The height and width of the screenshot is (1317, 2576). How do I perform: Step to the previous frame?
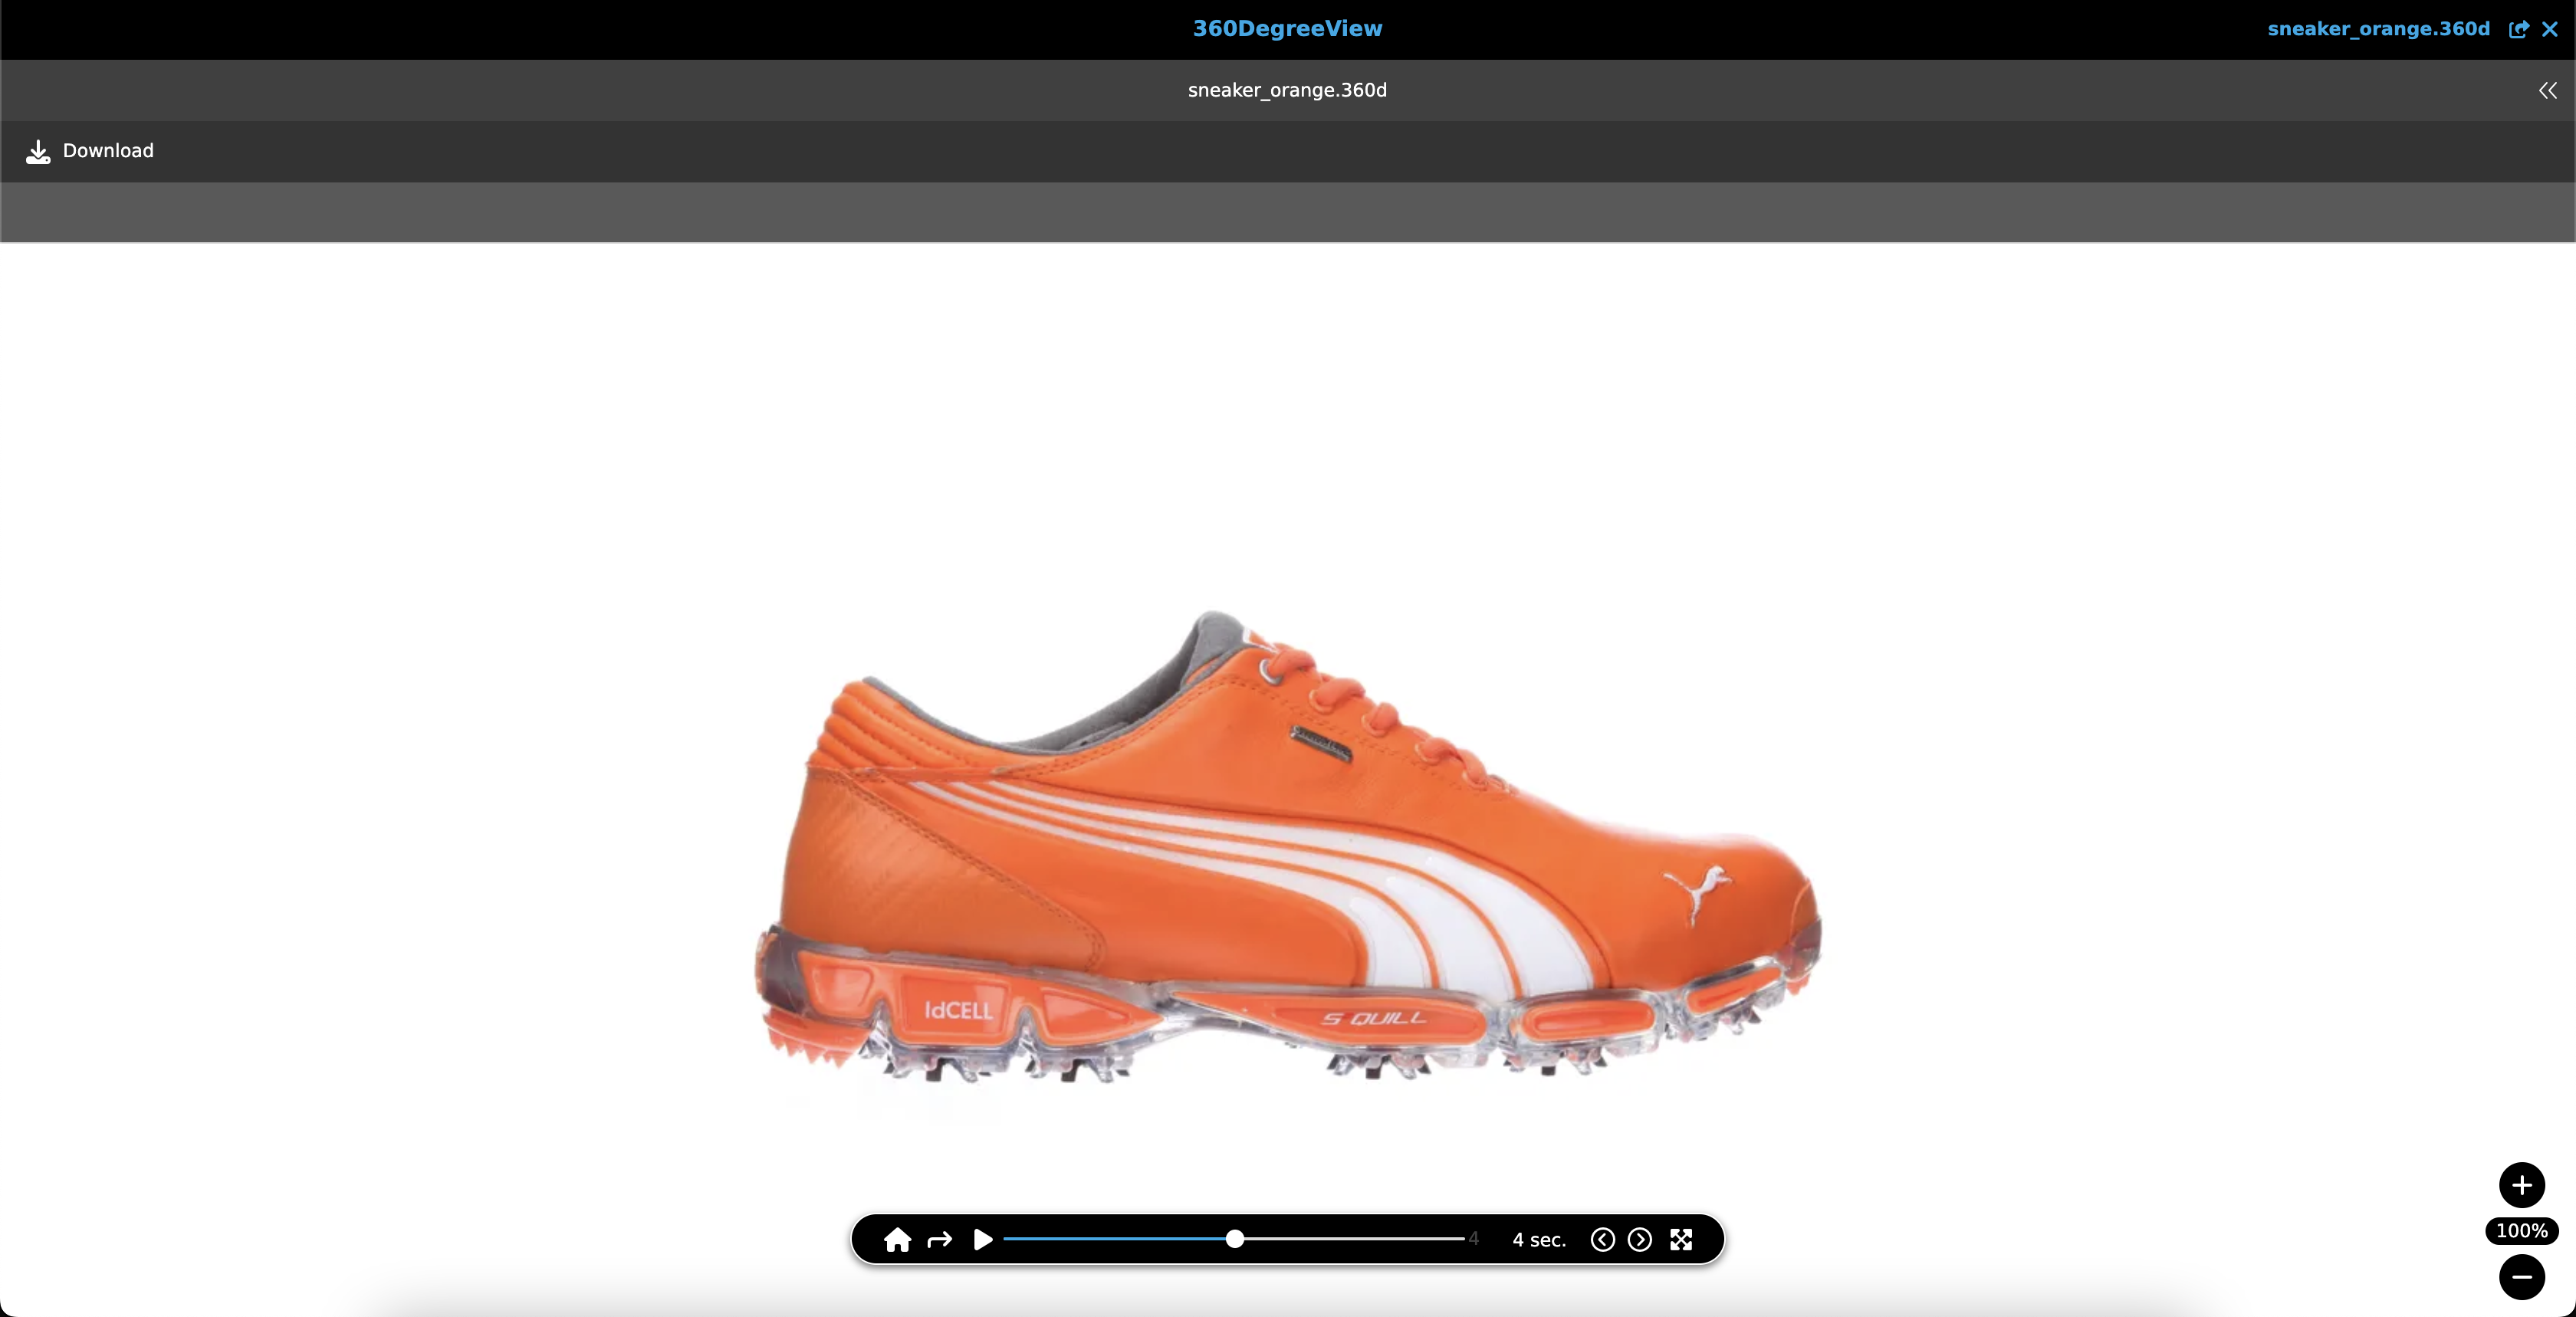[1602, 1240]
